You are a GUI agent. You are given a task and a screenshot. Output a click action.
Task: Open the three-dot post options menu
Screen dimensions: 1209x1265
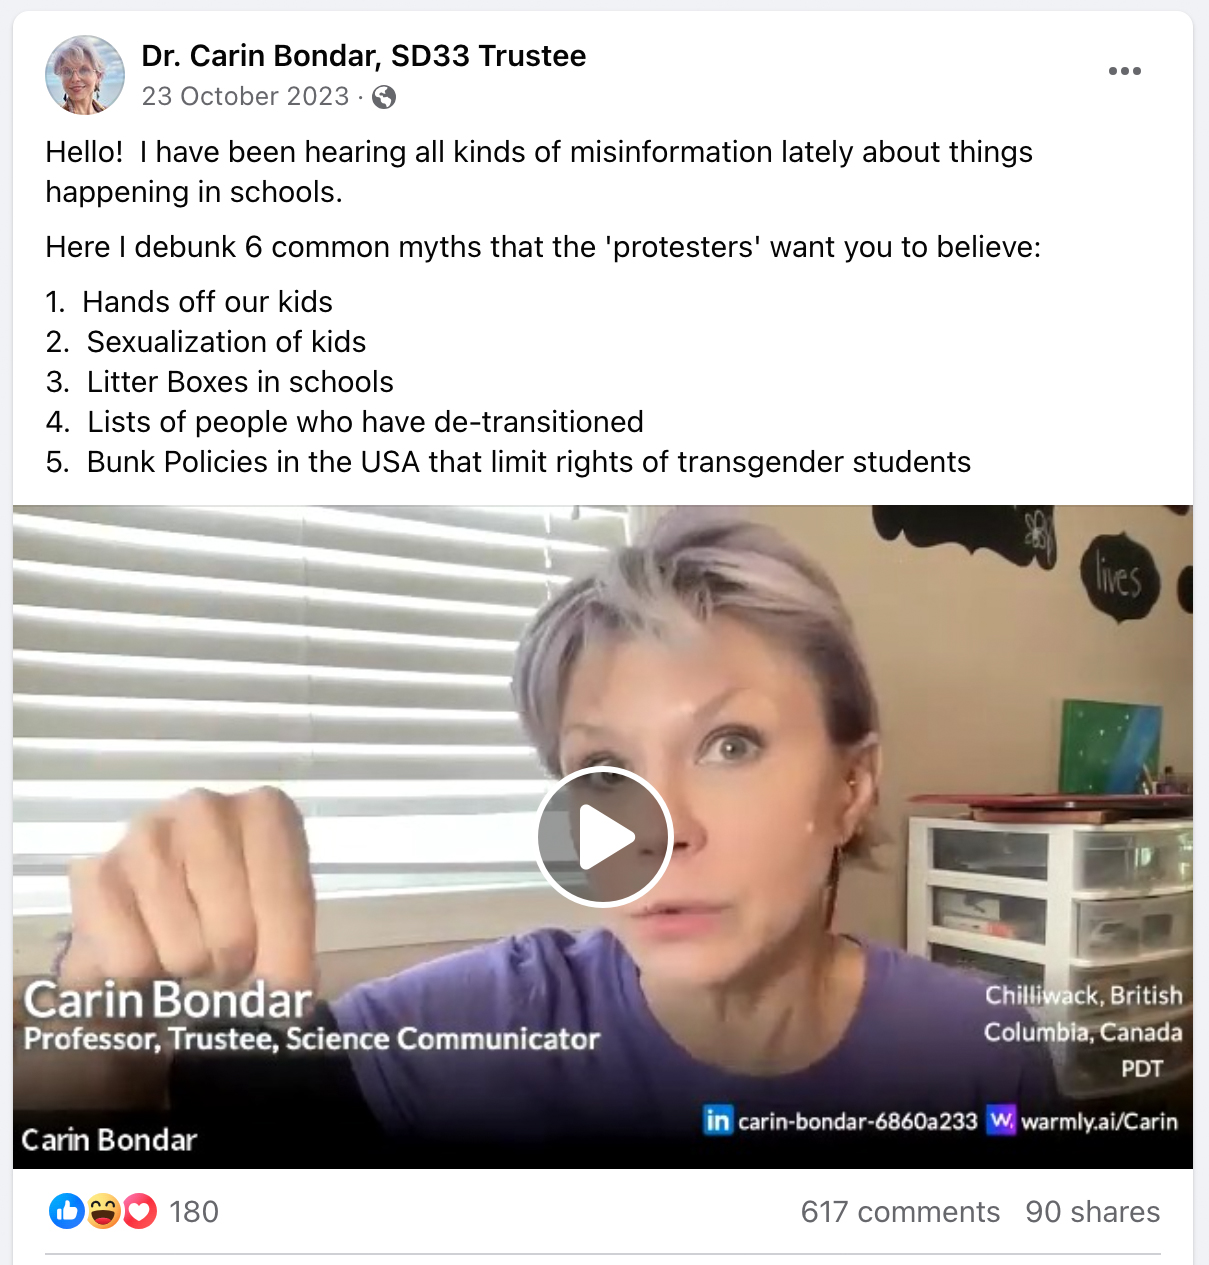coord(1125,71)
